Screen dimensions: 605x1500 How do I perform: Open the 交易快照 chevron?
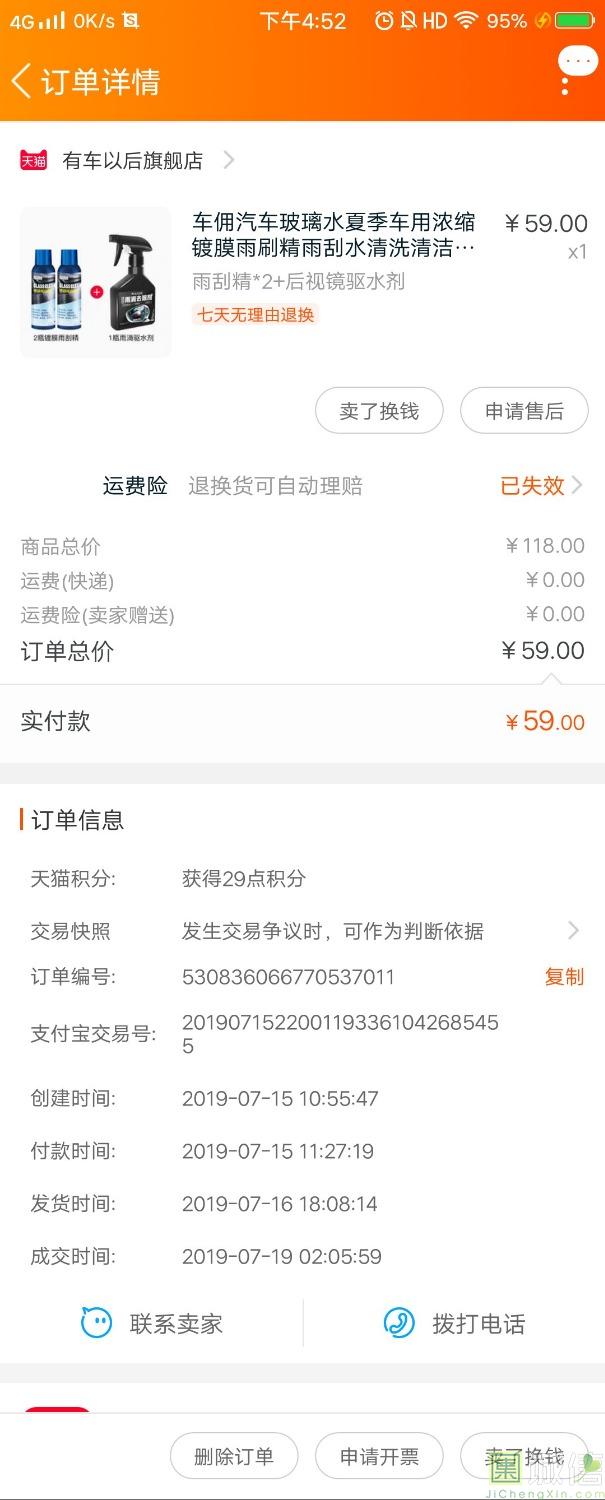[573, 931]
